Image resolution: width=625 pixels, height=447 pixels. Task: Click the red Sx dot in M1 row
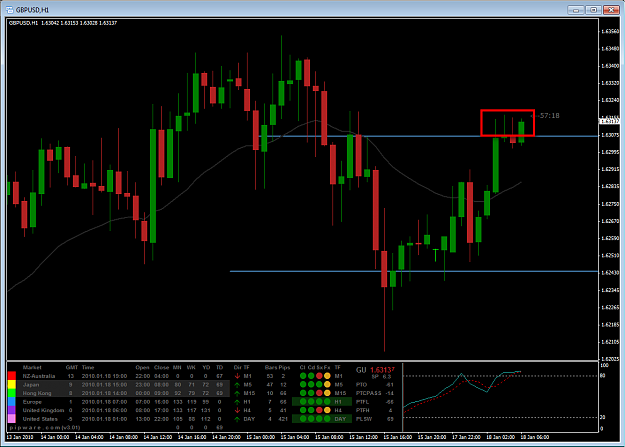(319, 376)
